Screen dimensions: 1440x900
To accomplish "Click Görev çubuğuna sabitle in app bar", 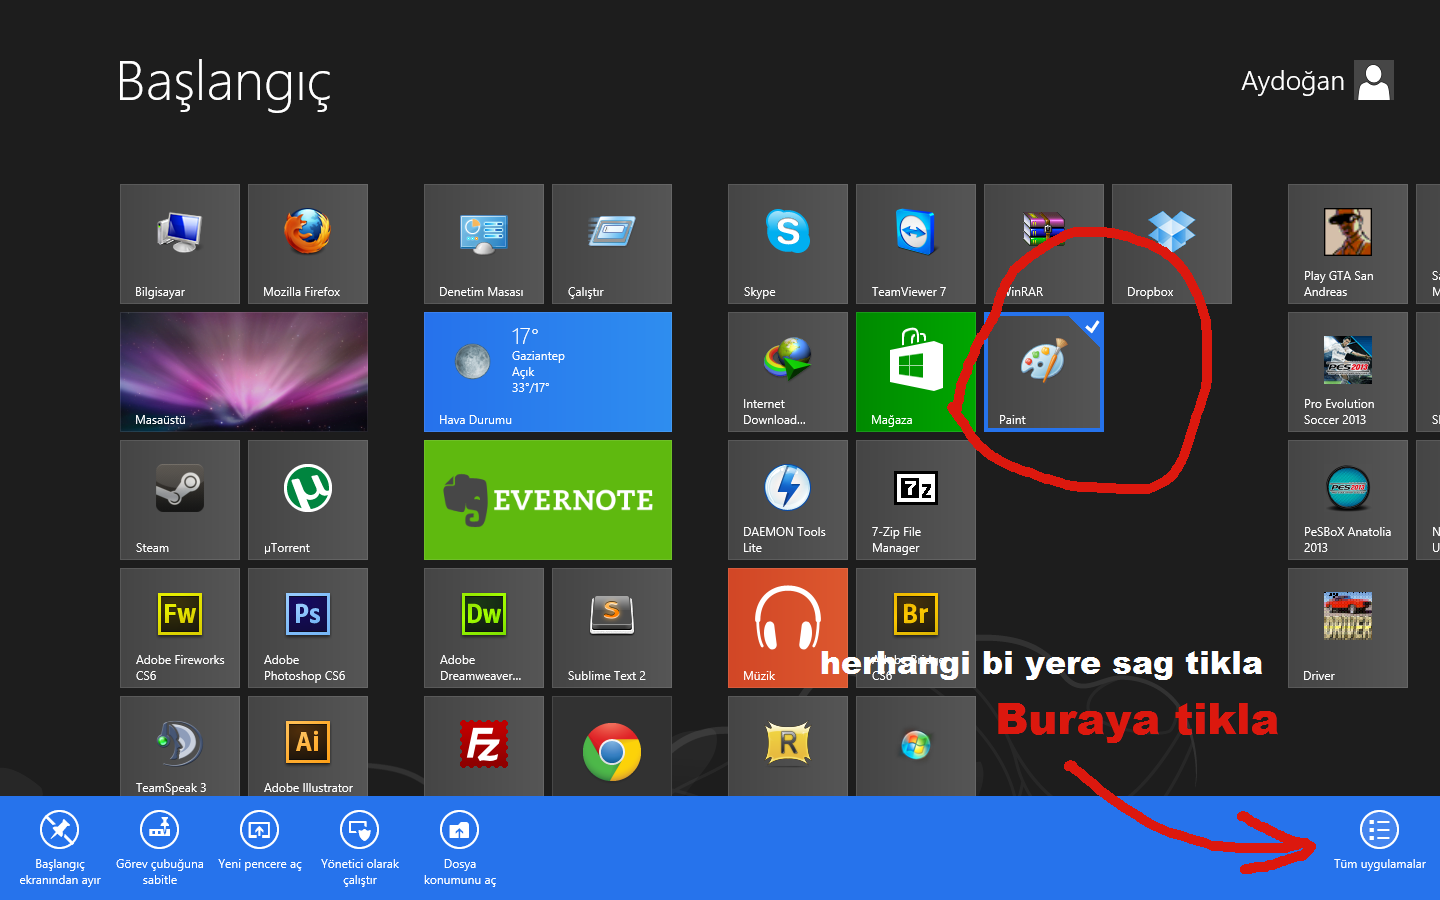I will (x=160, y=847).
